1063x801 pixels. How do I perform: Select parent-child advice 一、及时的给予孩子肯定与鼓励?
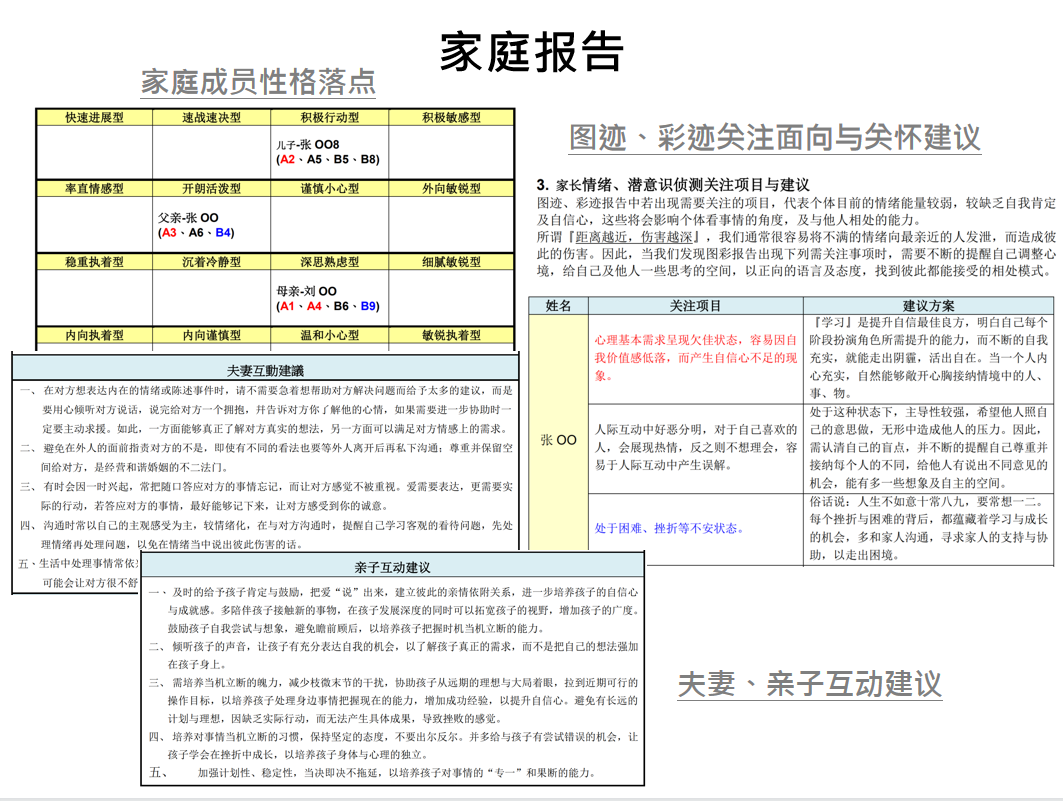(393, 610)
